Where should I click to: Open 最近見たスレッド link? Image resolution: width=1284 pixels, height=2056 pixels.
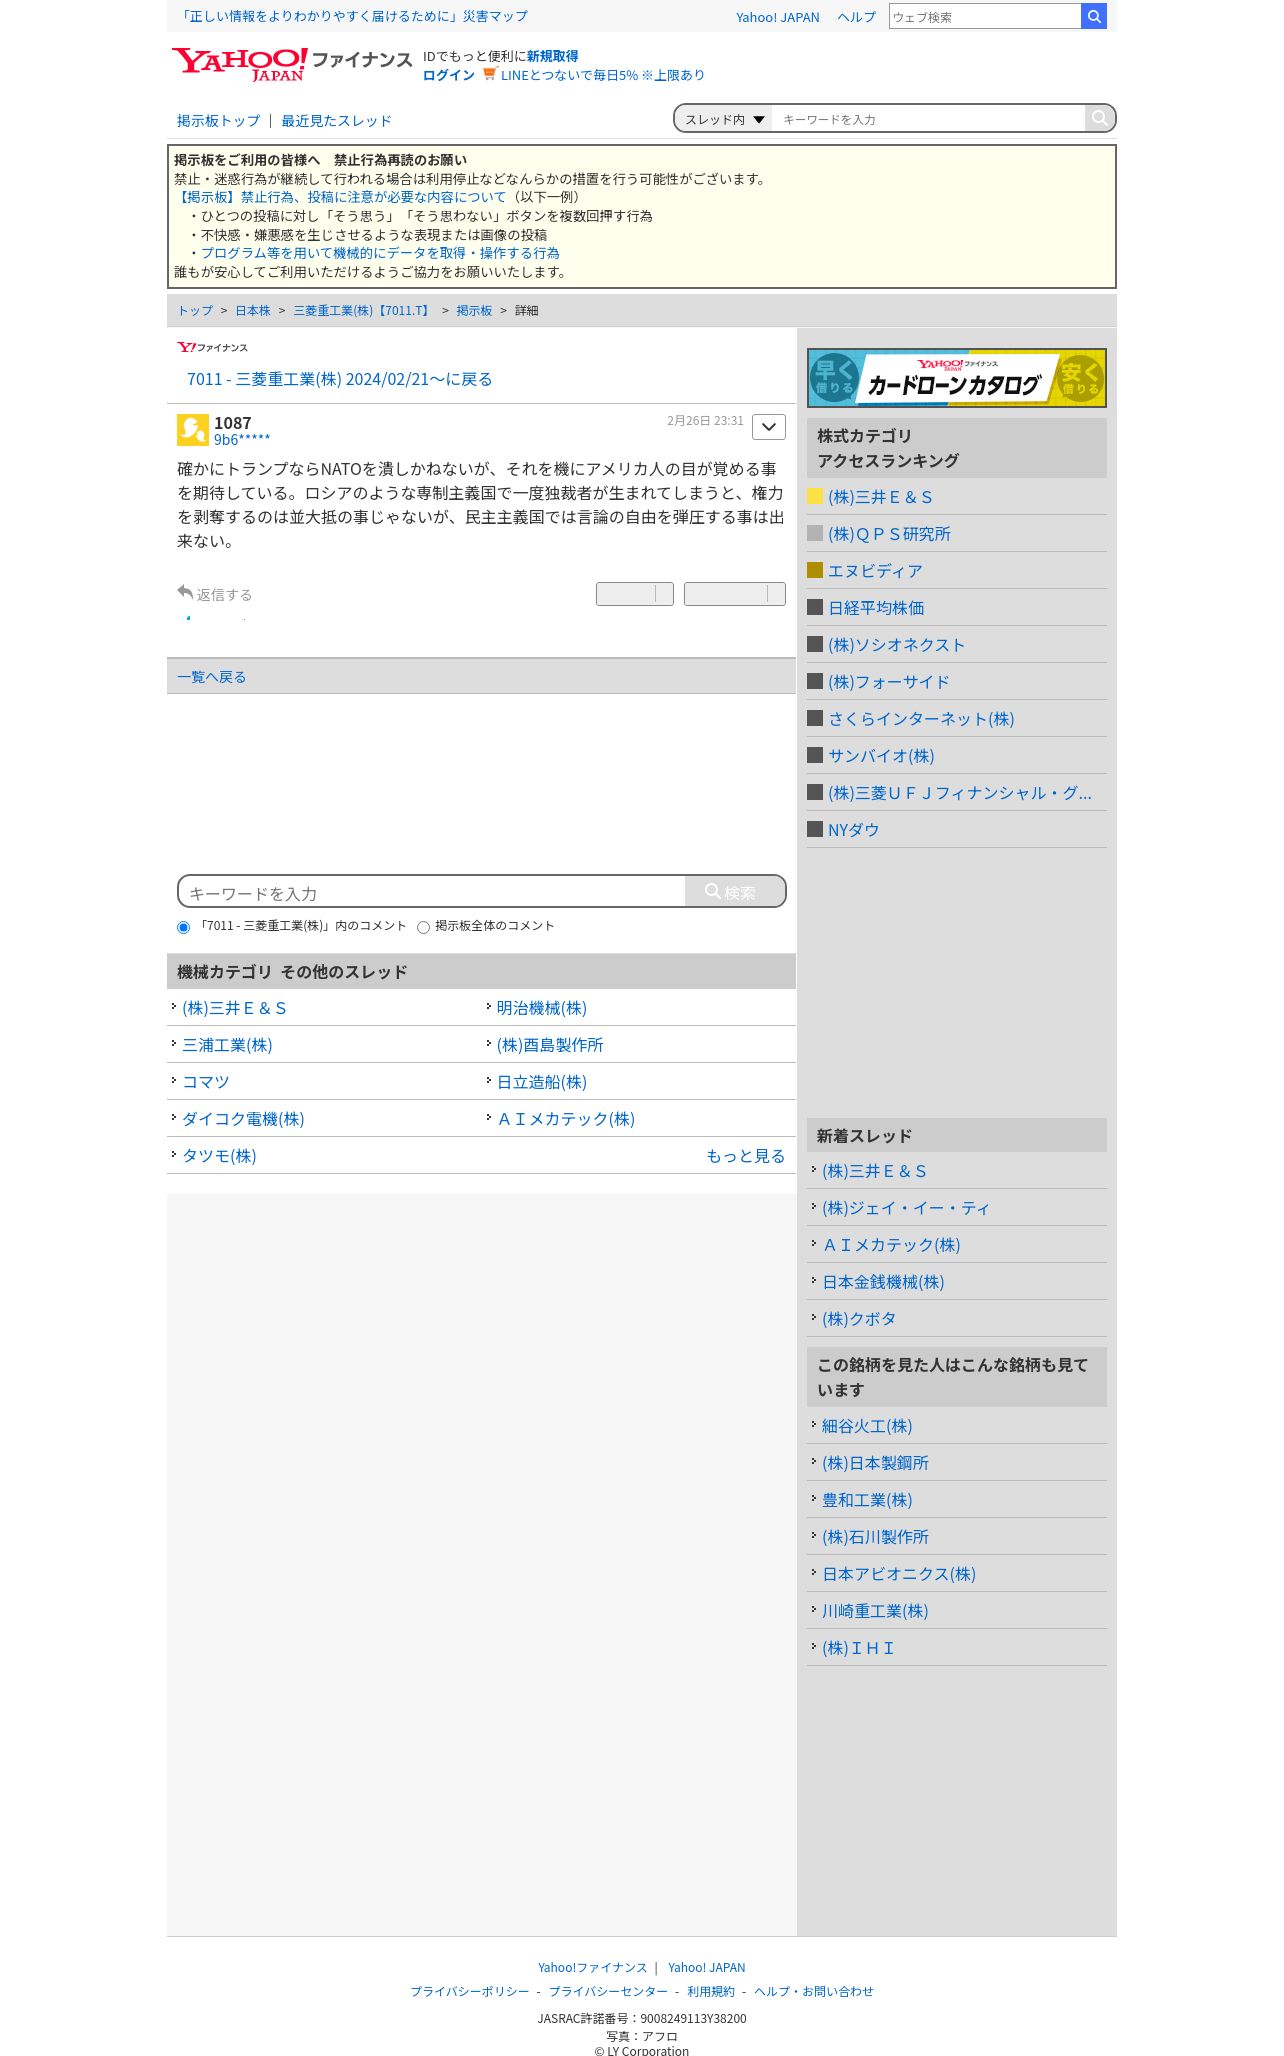click(x=336, y=121)
